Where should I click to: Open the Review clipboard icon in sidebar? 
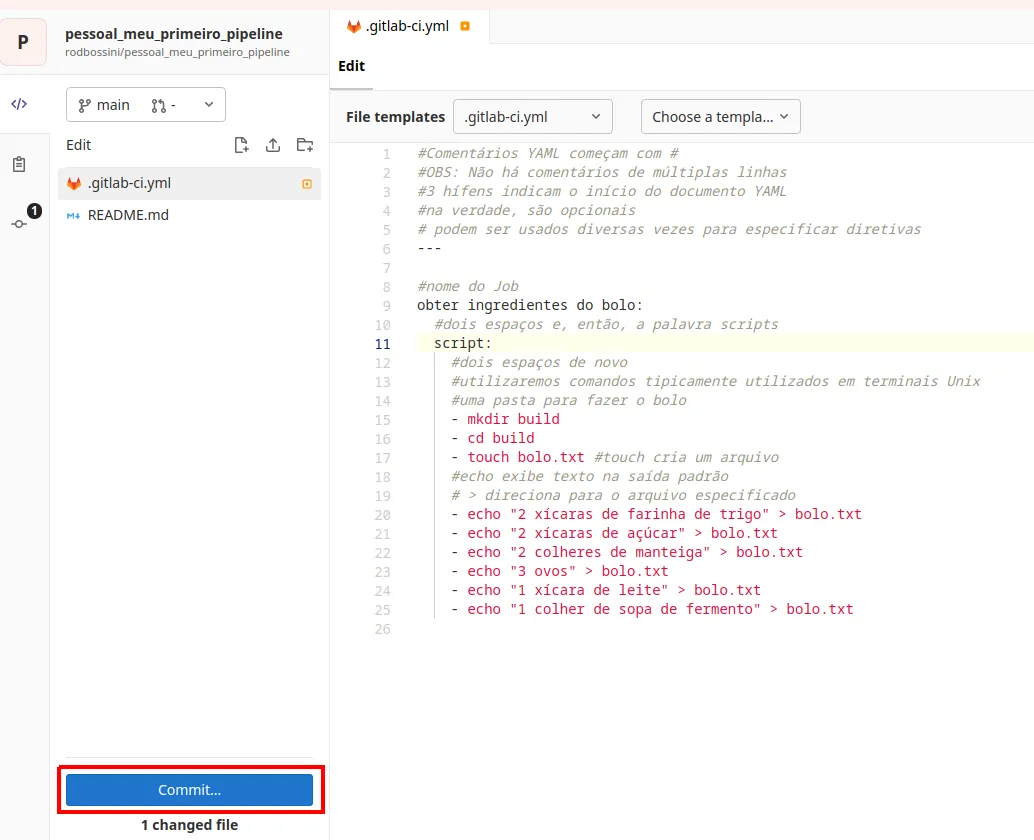[x=19, y=164]
